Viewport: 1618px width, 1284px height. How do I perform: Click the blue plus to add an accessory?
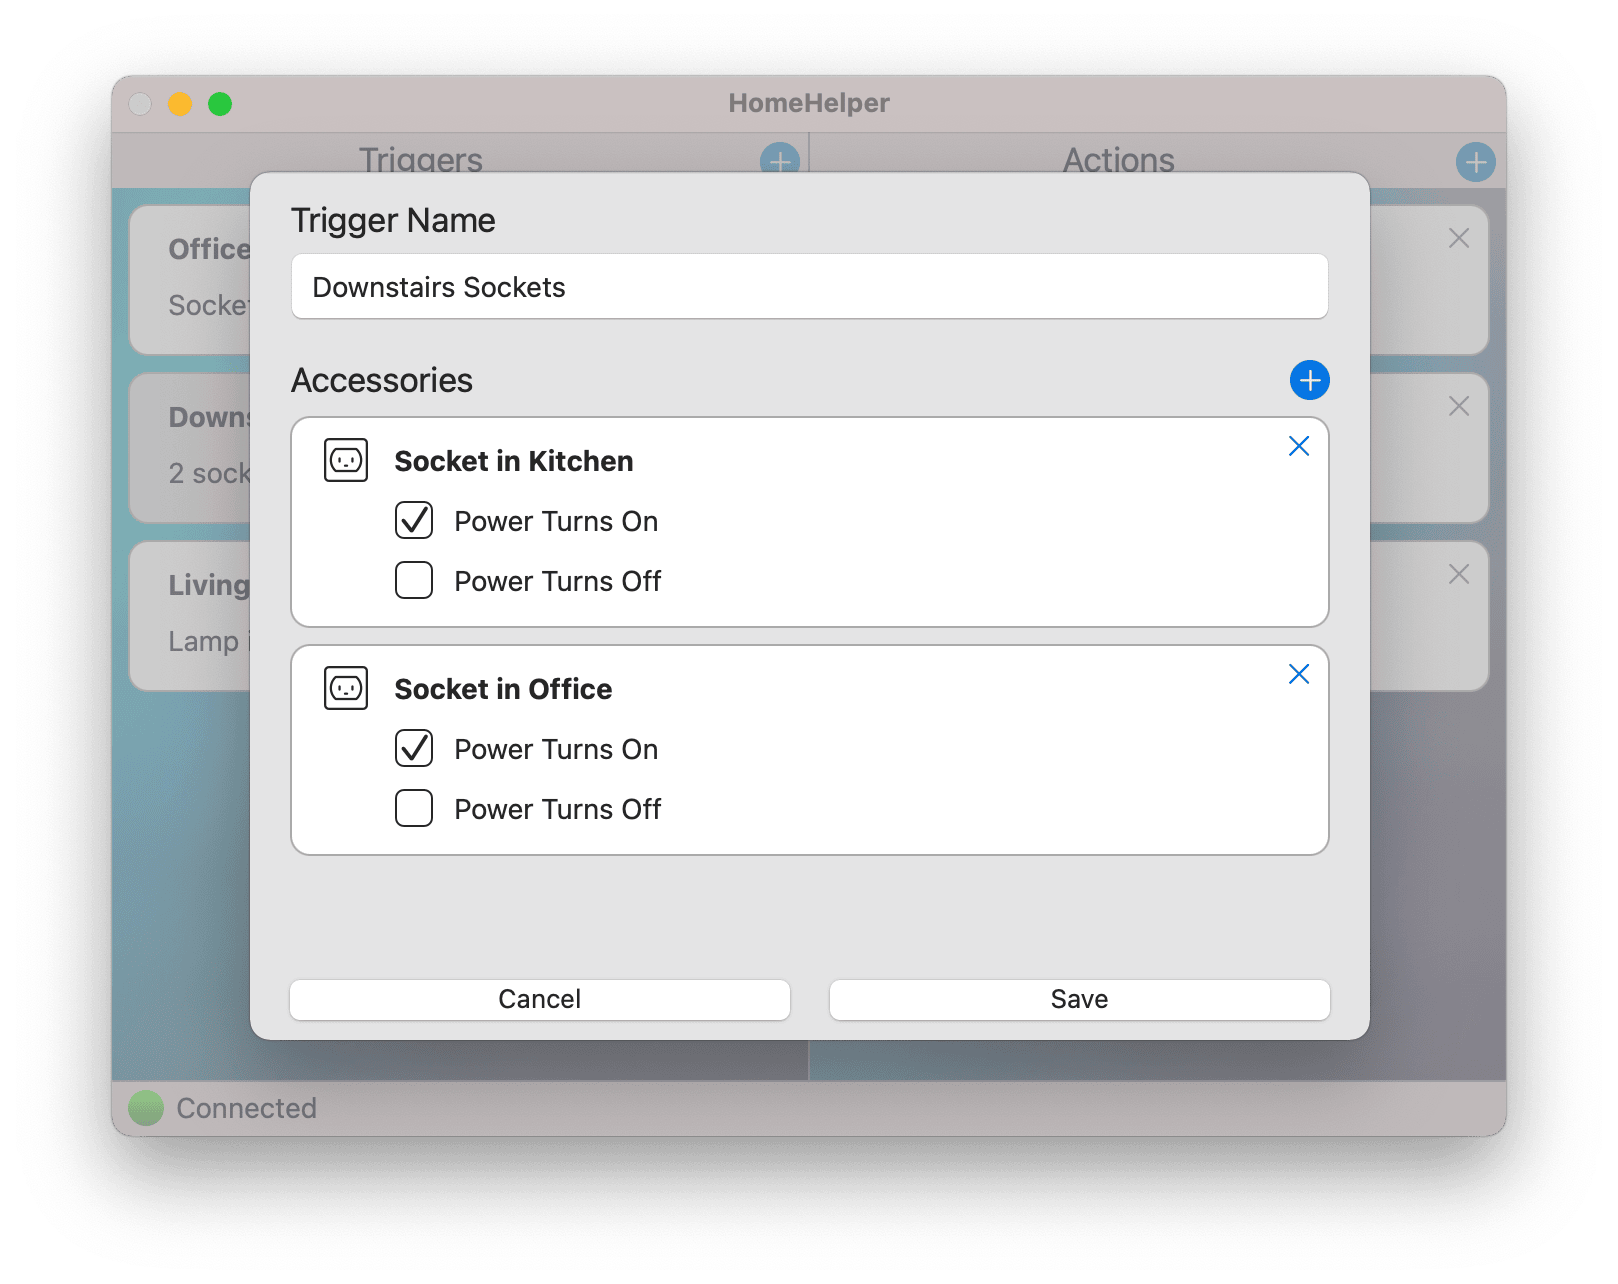click(1310, 380)
